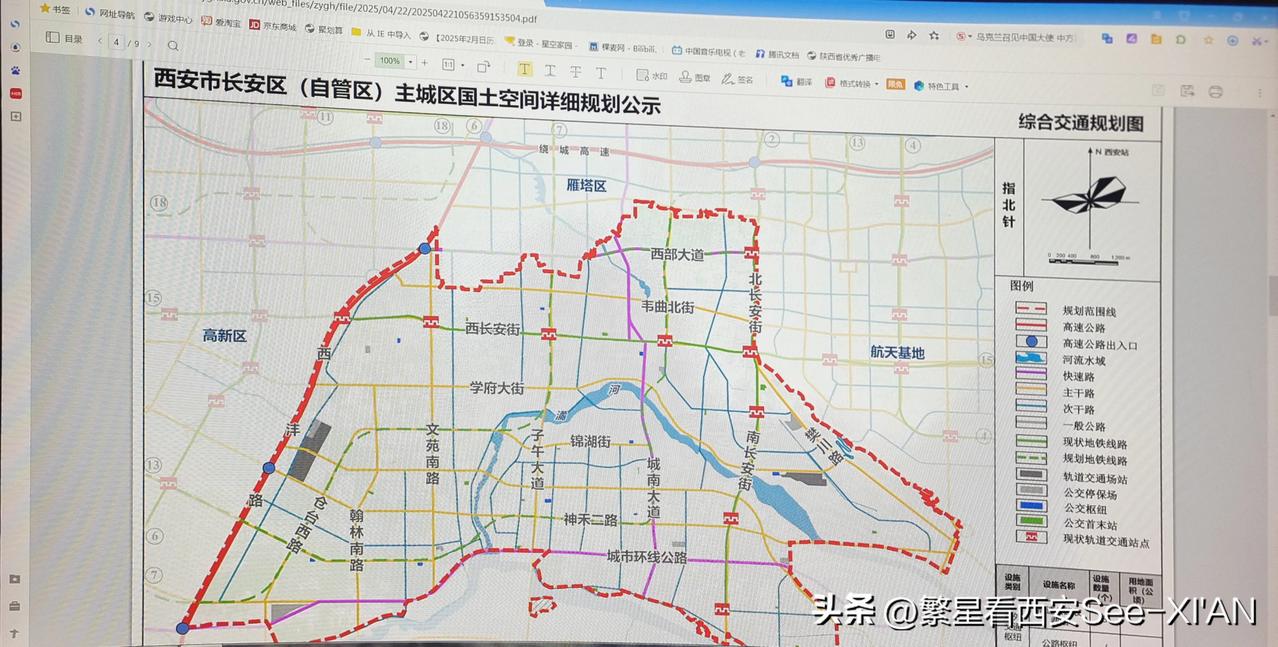The height and width of the screenshot is (647, 1278).
Task: Click the share arrow in address bar
Action: [x=911, y=34]
